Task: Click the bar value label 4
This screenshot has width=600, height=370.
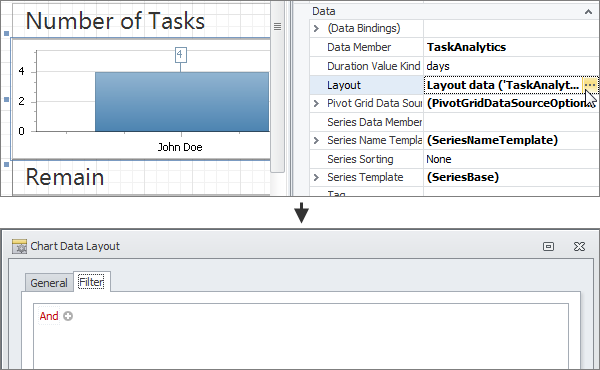Action: [181, 55]
